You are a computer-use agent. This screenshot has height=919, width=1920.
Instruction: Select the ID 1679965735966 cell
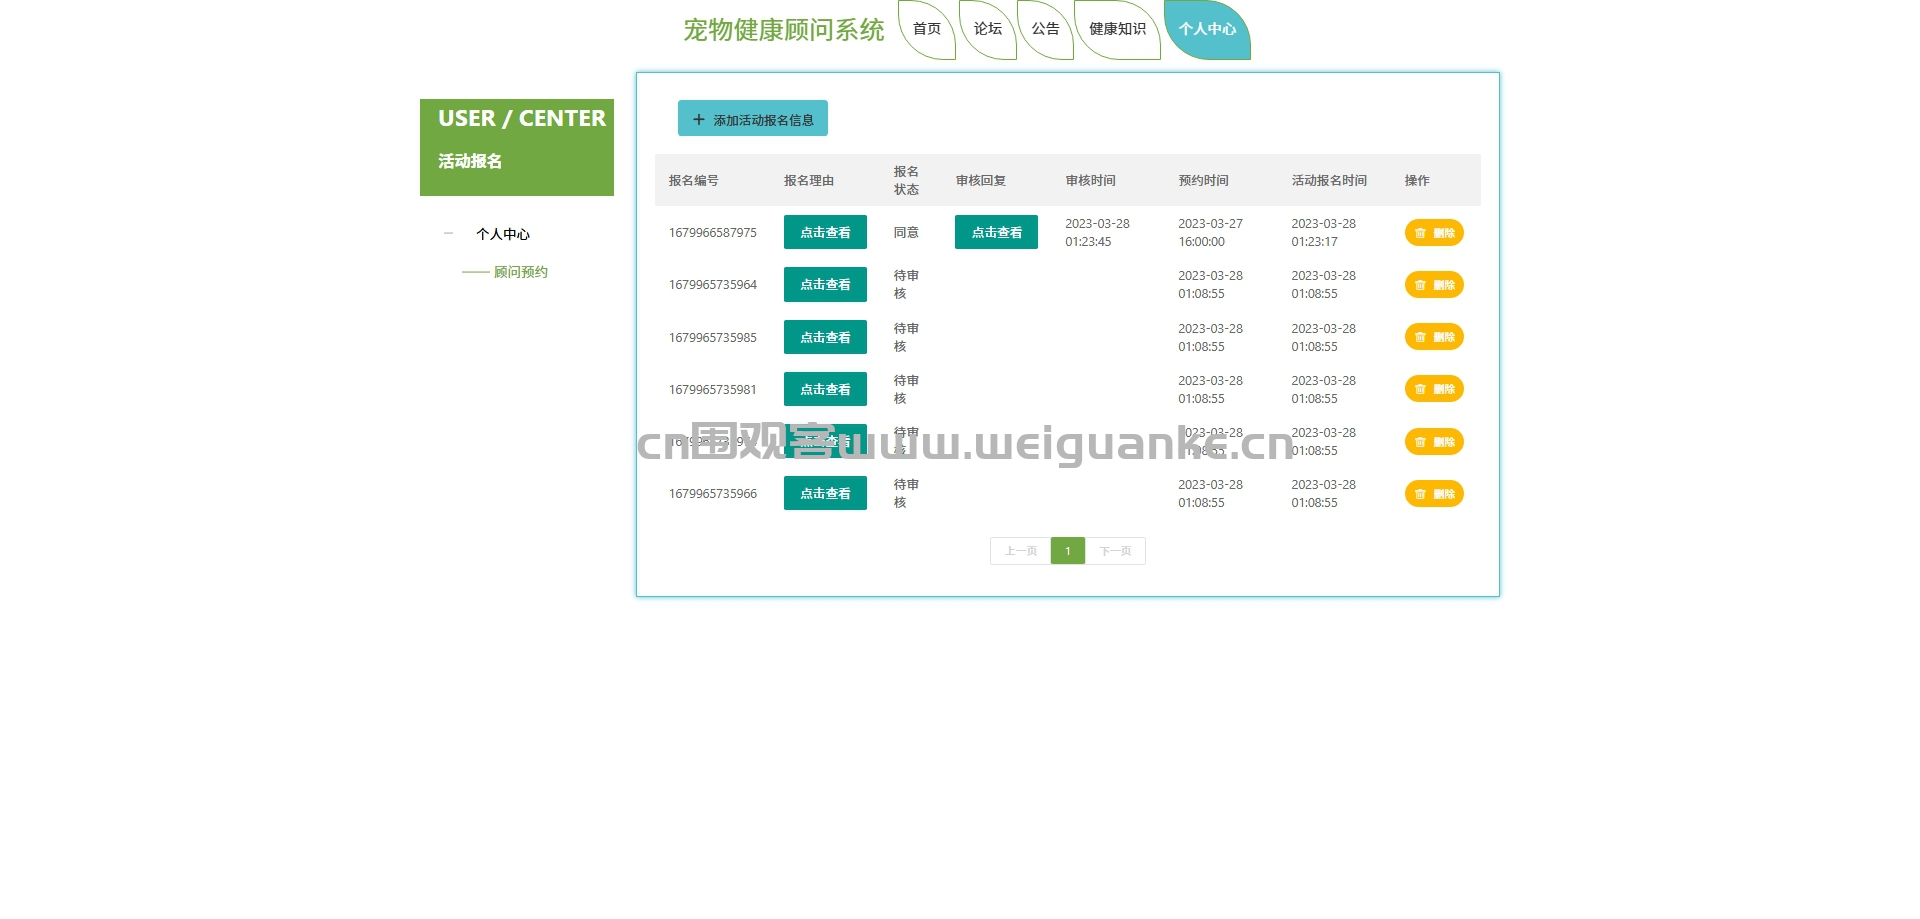click(x=713, y=494)
